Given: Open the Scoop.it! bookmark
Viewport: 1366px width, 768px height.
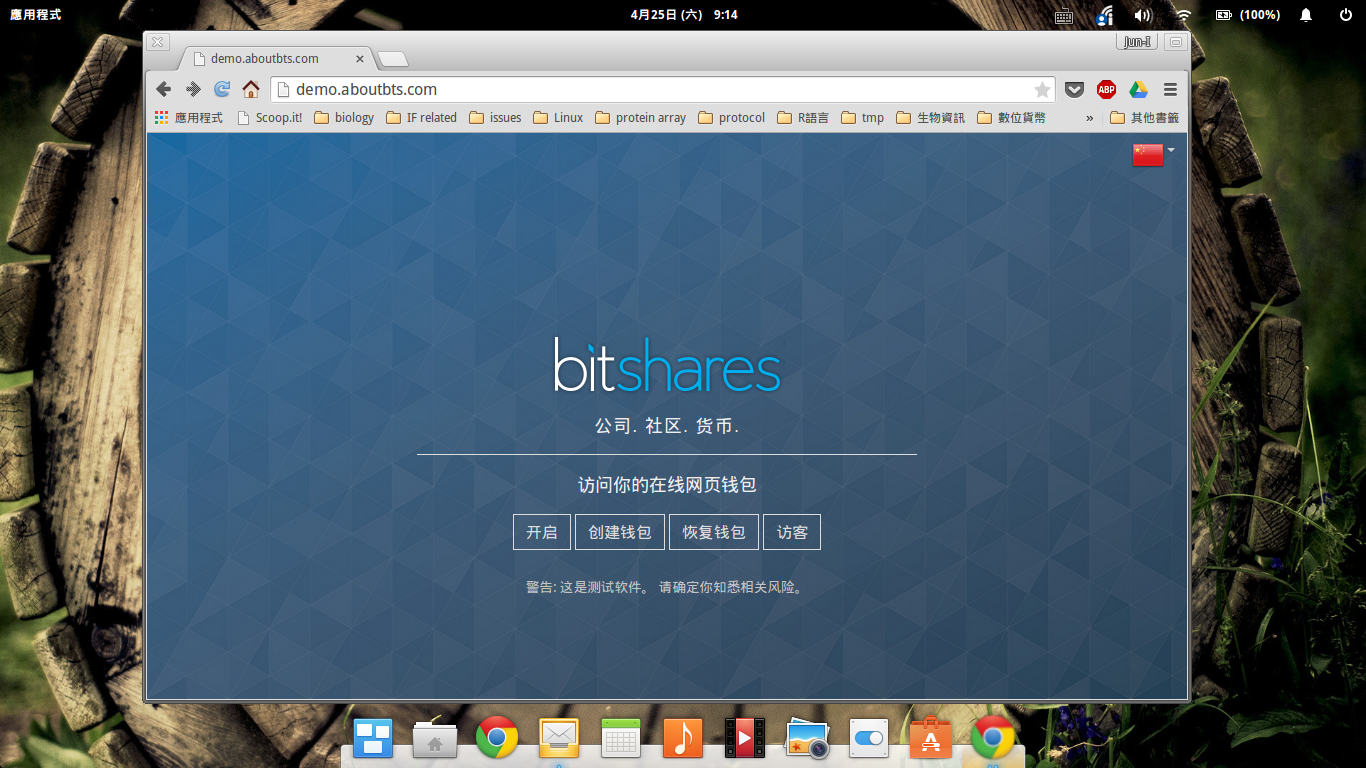Looking at the screenshot, I should [x=269, y=117].
